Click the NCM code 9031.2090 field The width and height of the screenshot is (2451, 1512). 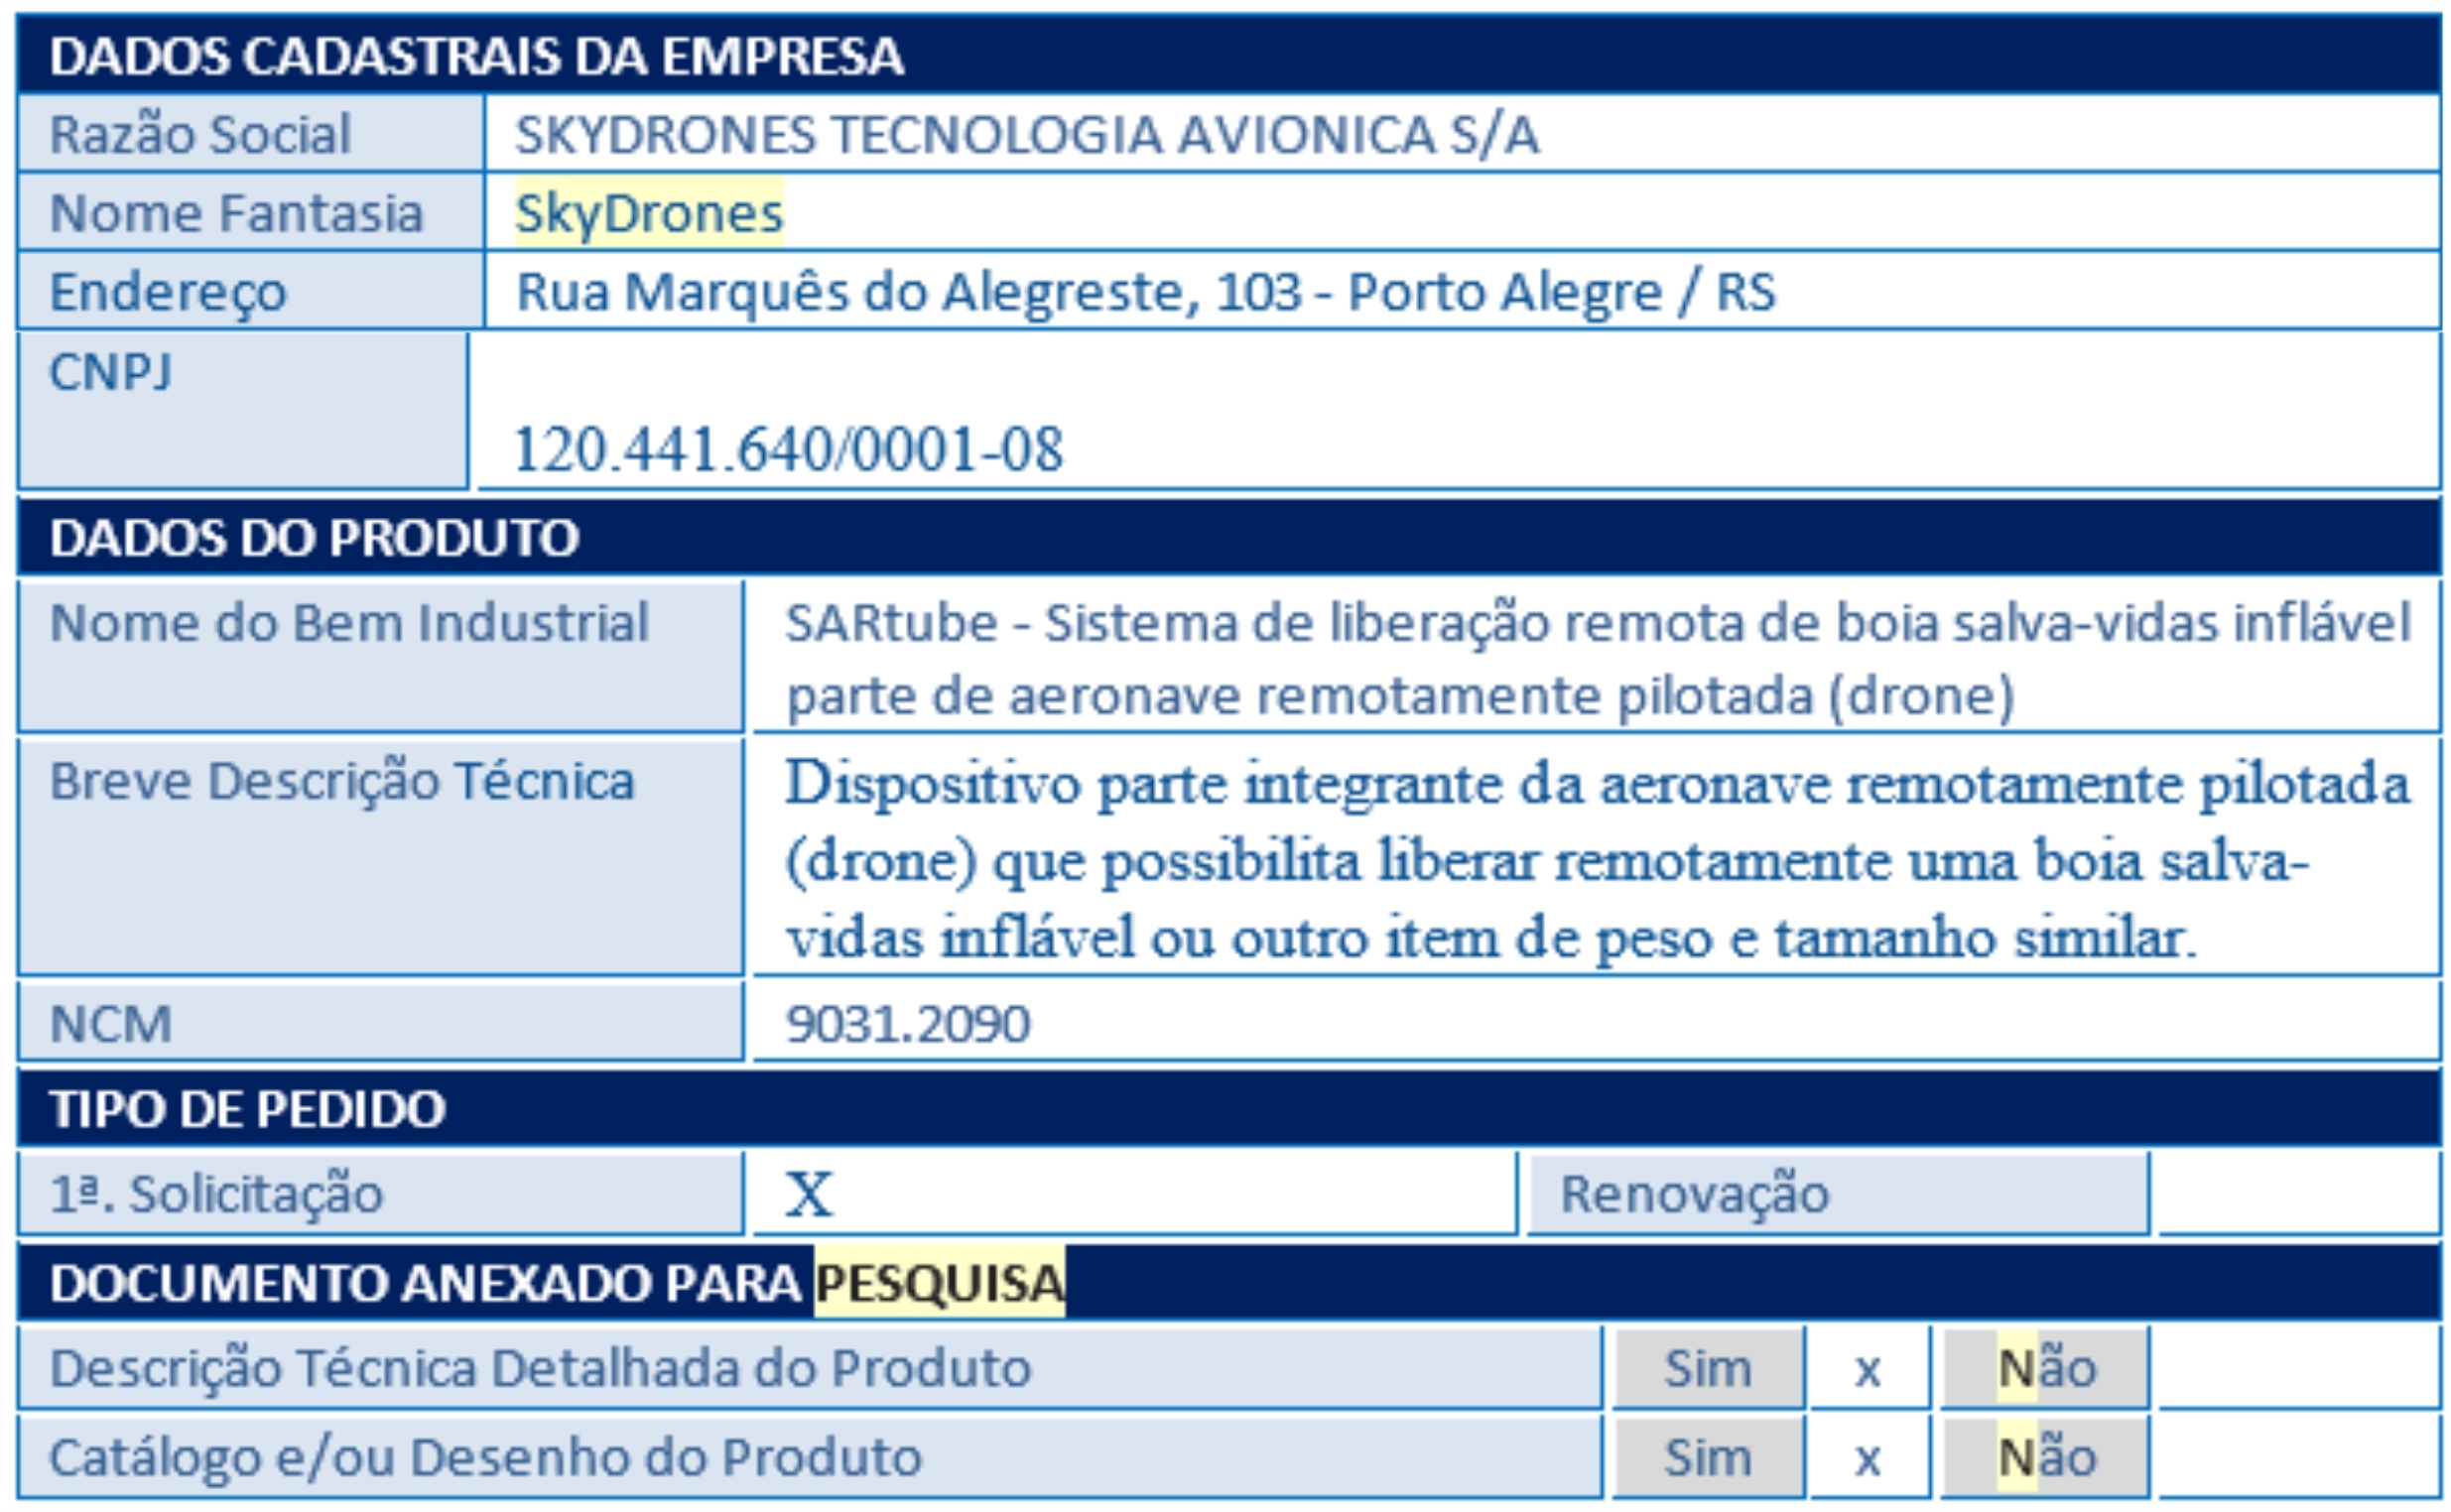click(1596, 1022)
